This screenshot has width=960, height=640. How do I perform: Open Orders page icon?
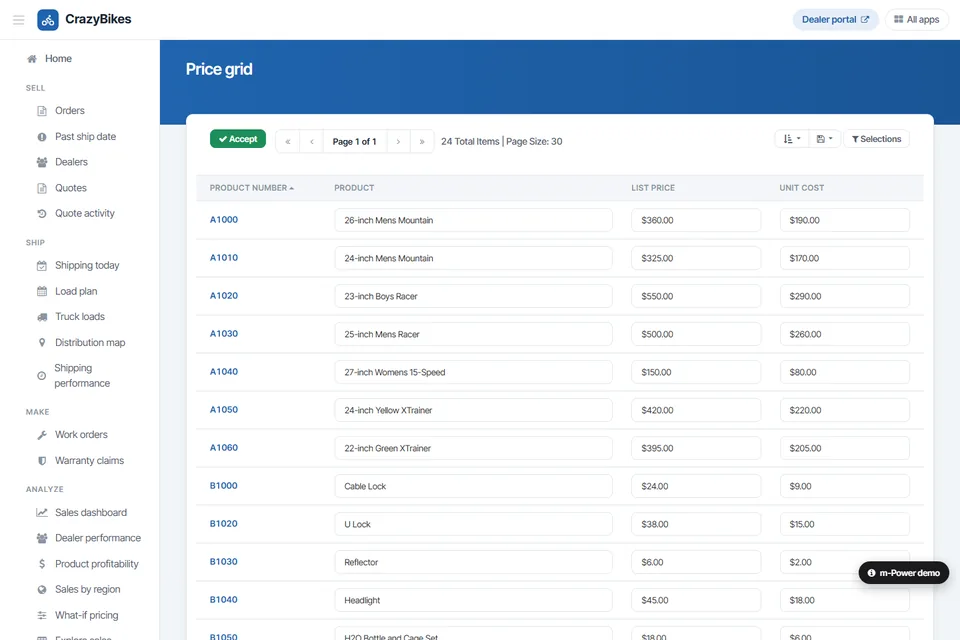(42, 111)
